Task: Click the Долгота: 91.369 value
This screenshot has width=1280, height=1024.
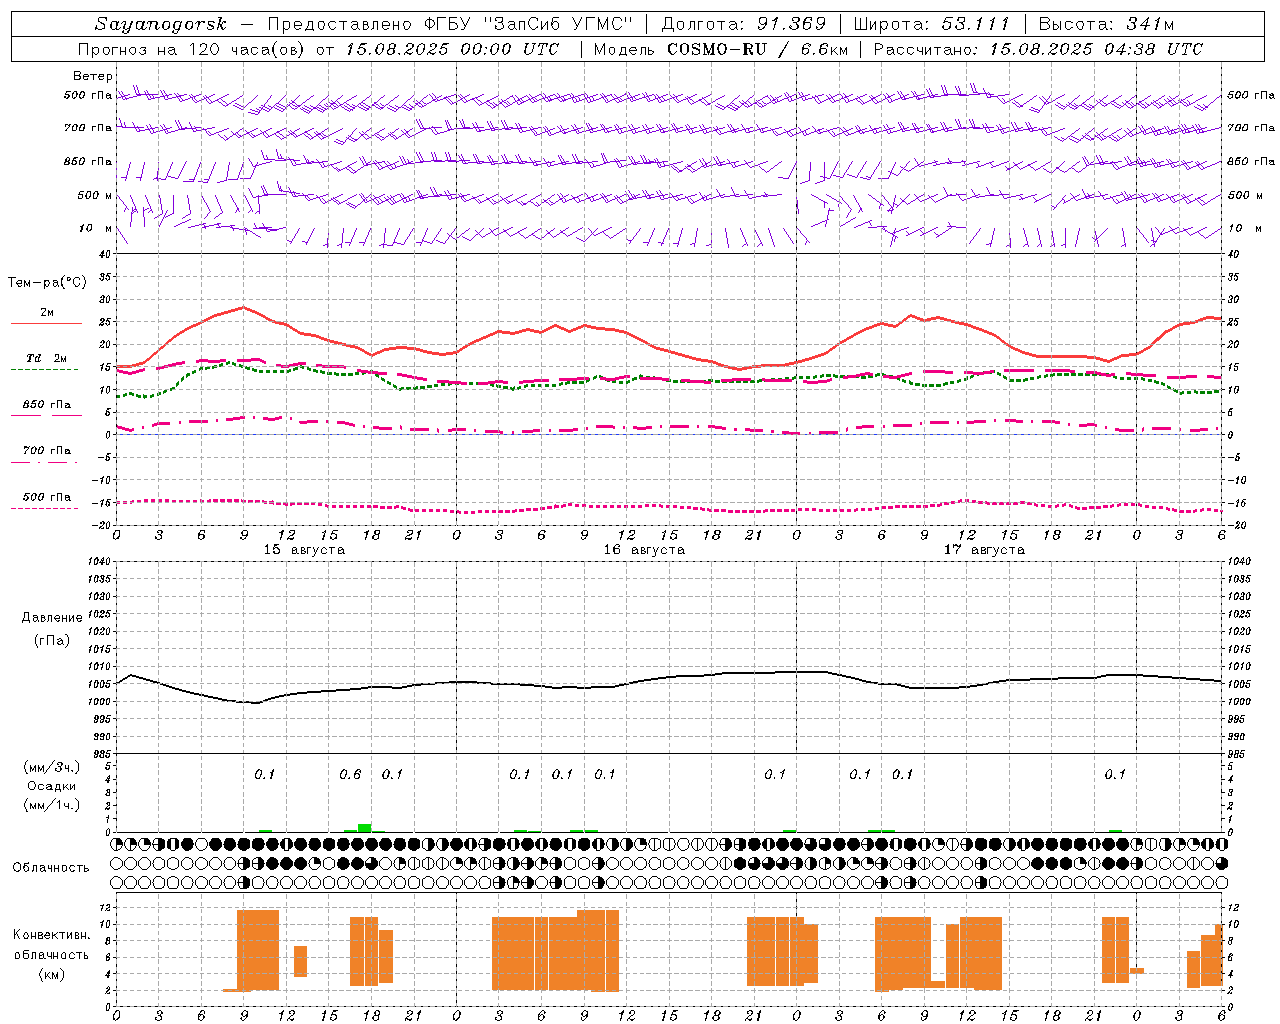Action: tap(744, 25)
